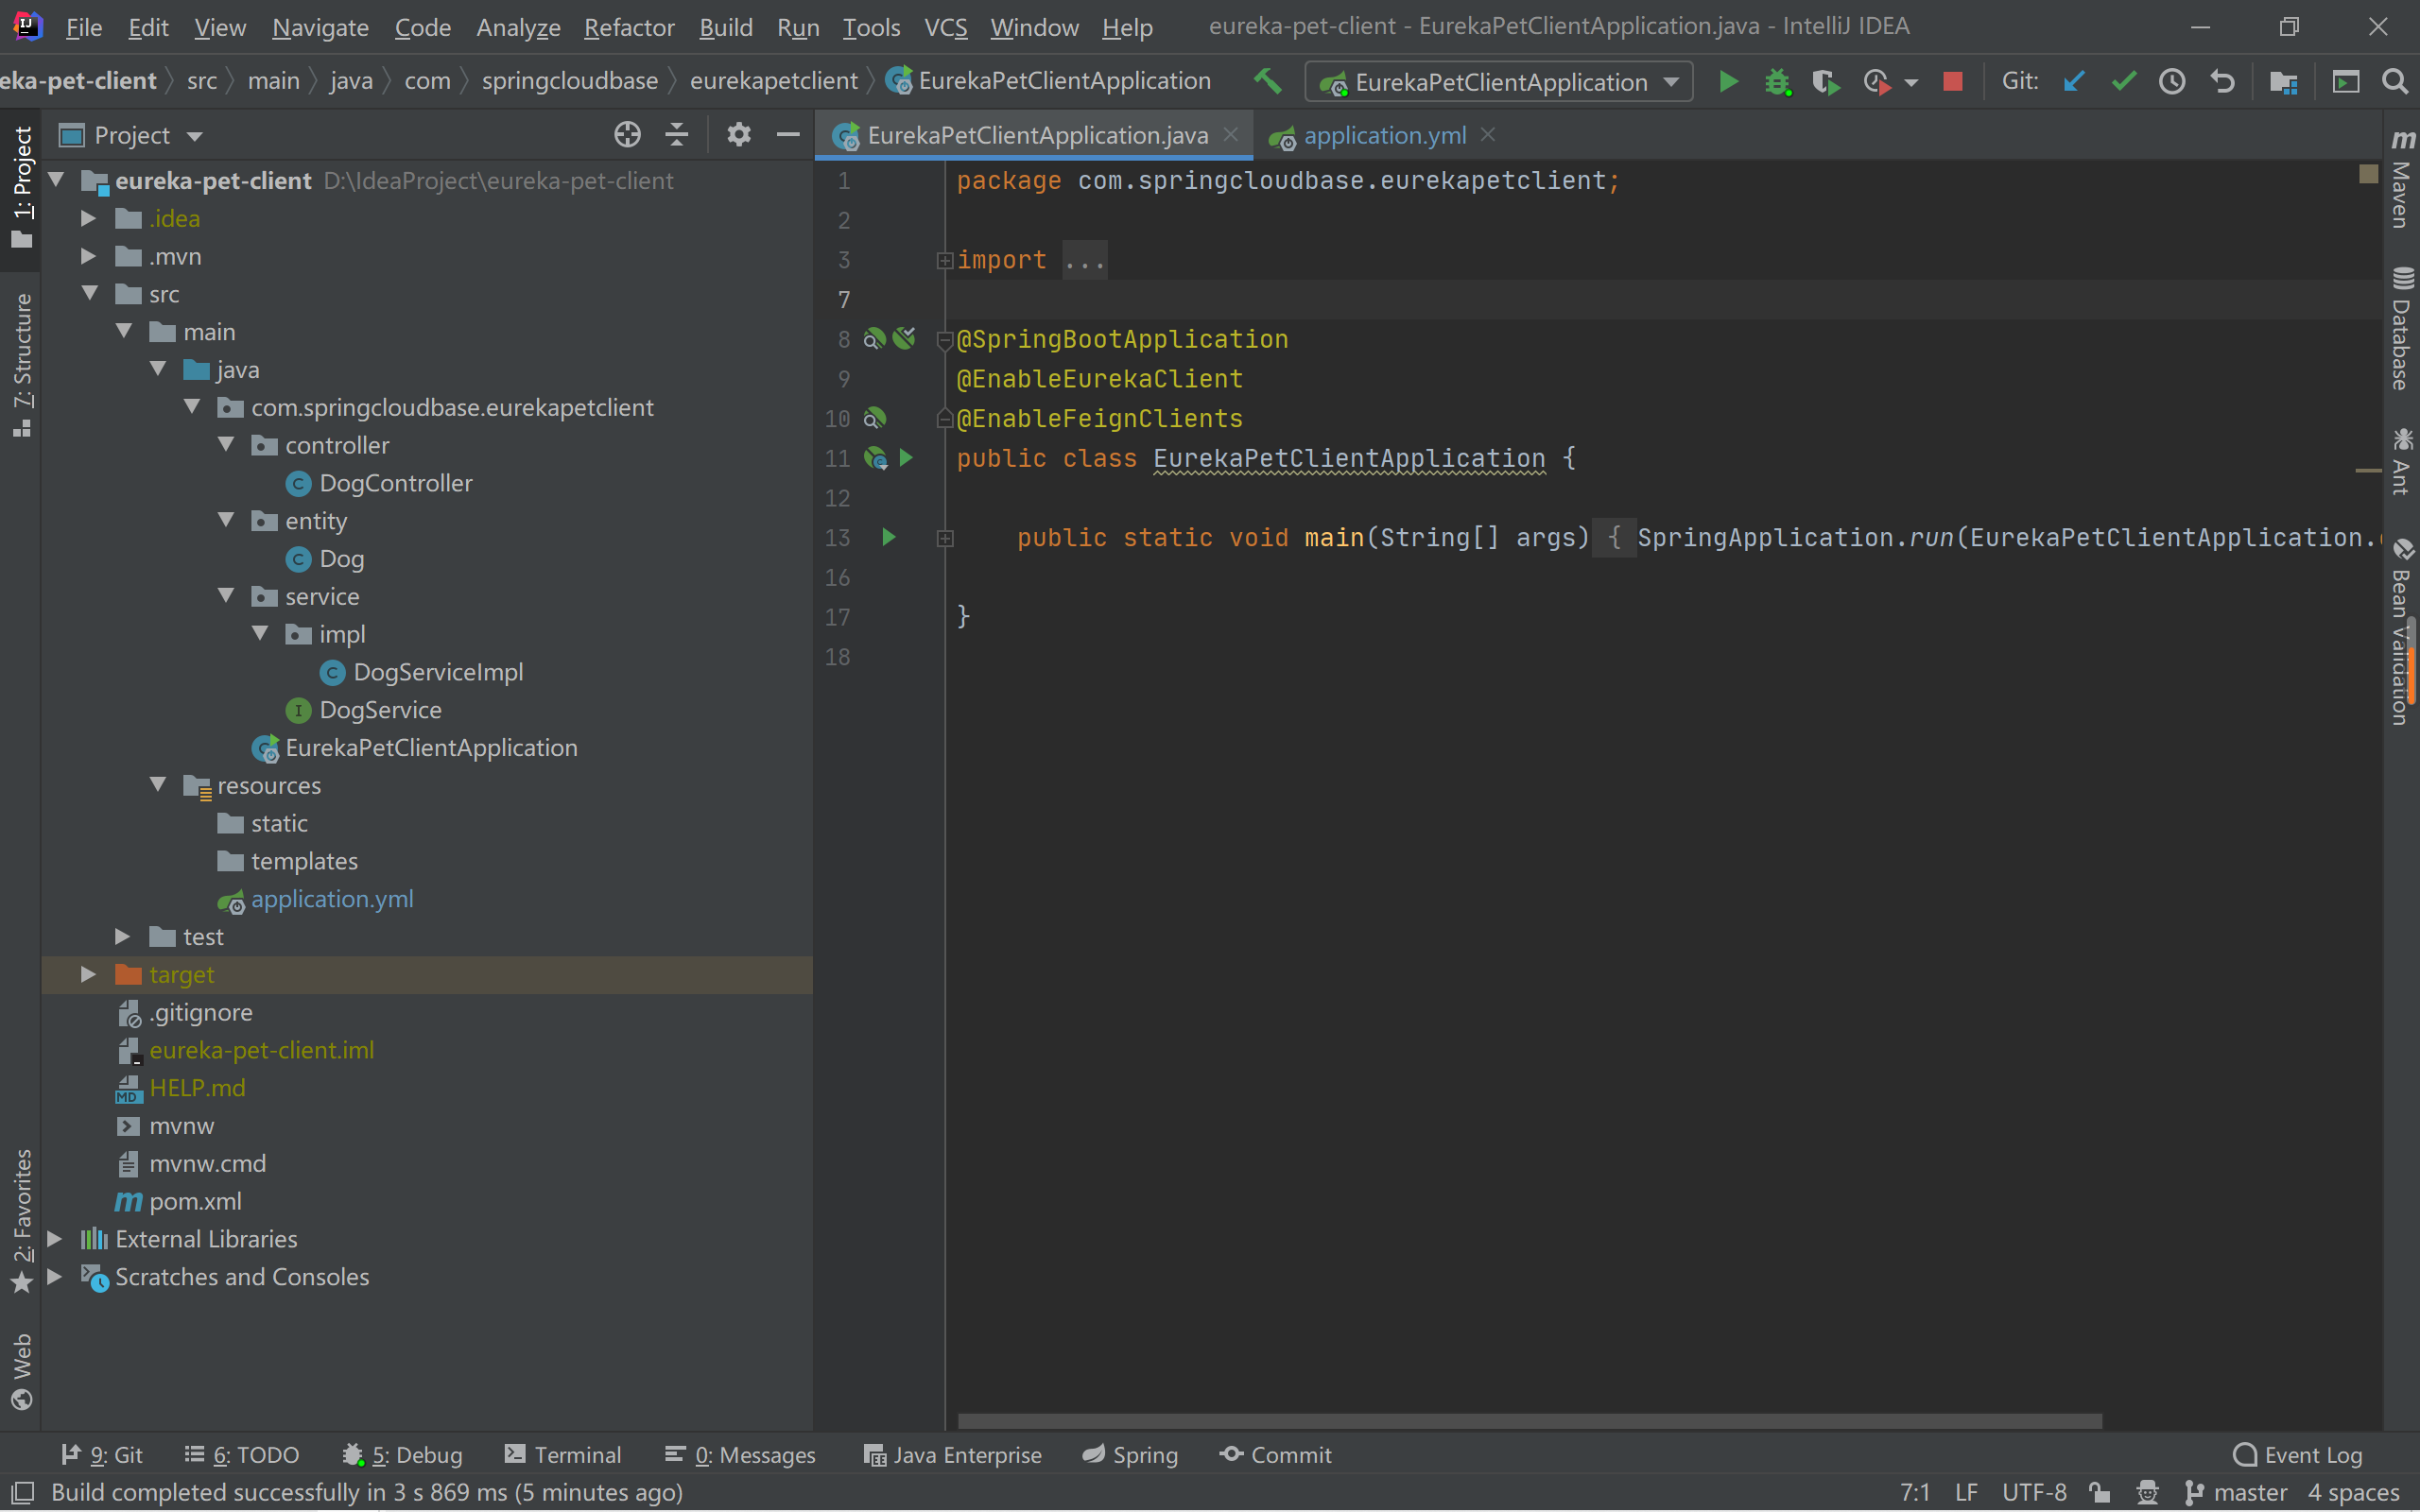Collapse all nodes with Collapse All icon
The height and width of the screenshot is (1512, 2420).
coord(678,134)
